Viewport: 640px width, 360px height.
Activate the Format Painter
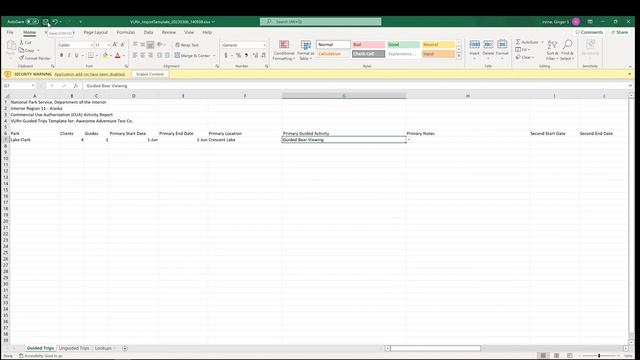click(x=35, y=58)
